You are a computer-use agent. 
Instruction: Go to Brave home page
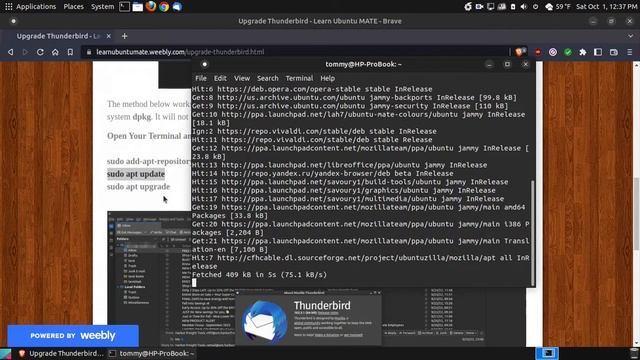pyautogui.click(x=55, y=52)
